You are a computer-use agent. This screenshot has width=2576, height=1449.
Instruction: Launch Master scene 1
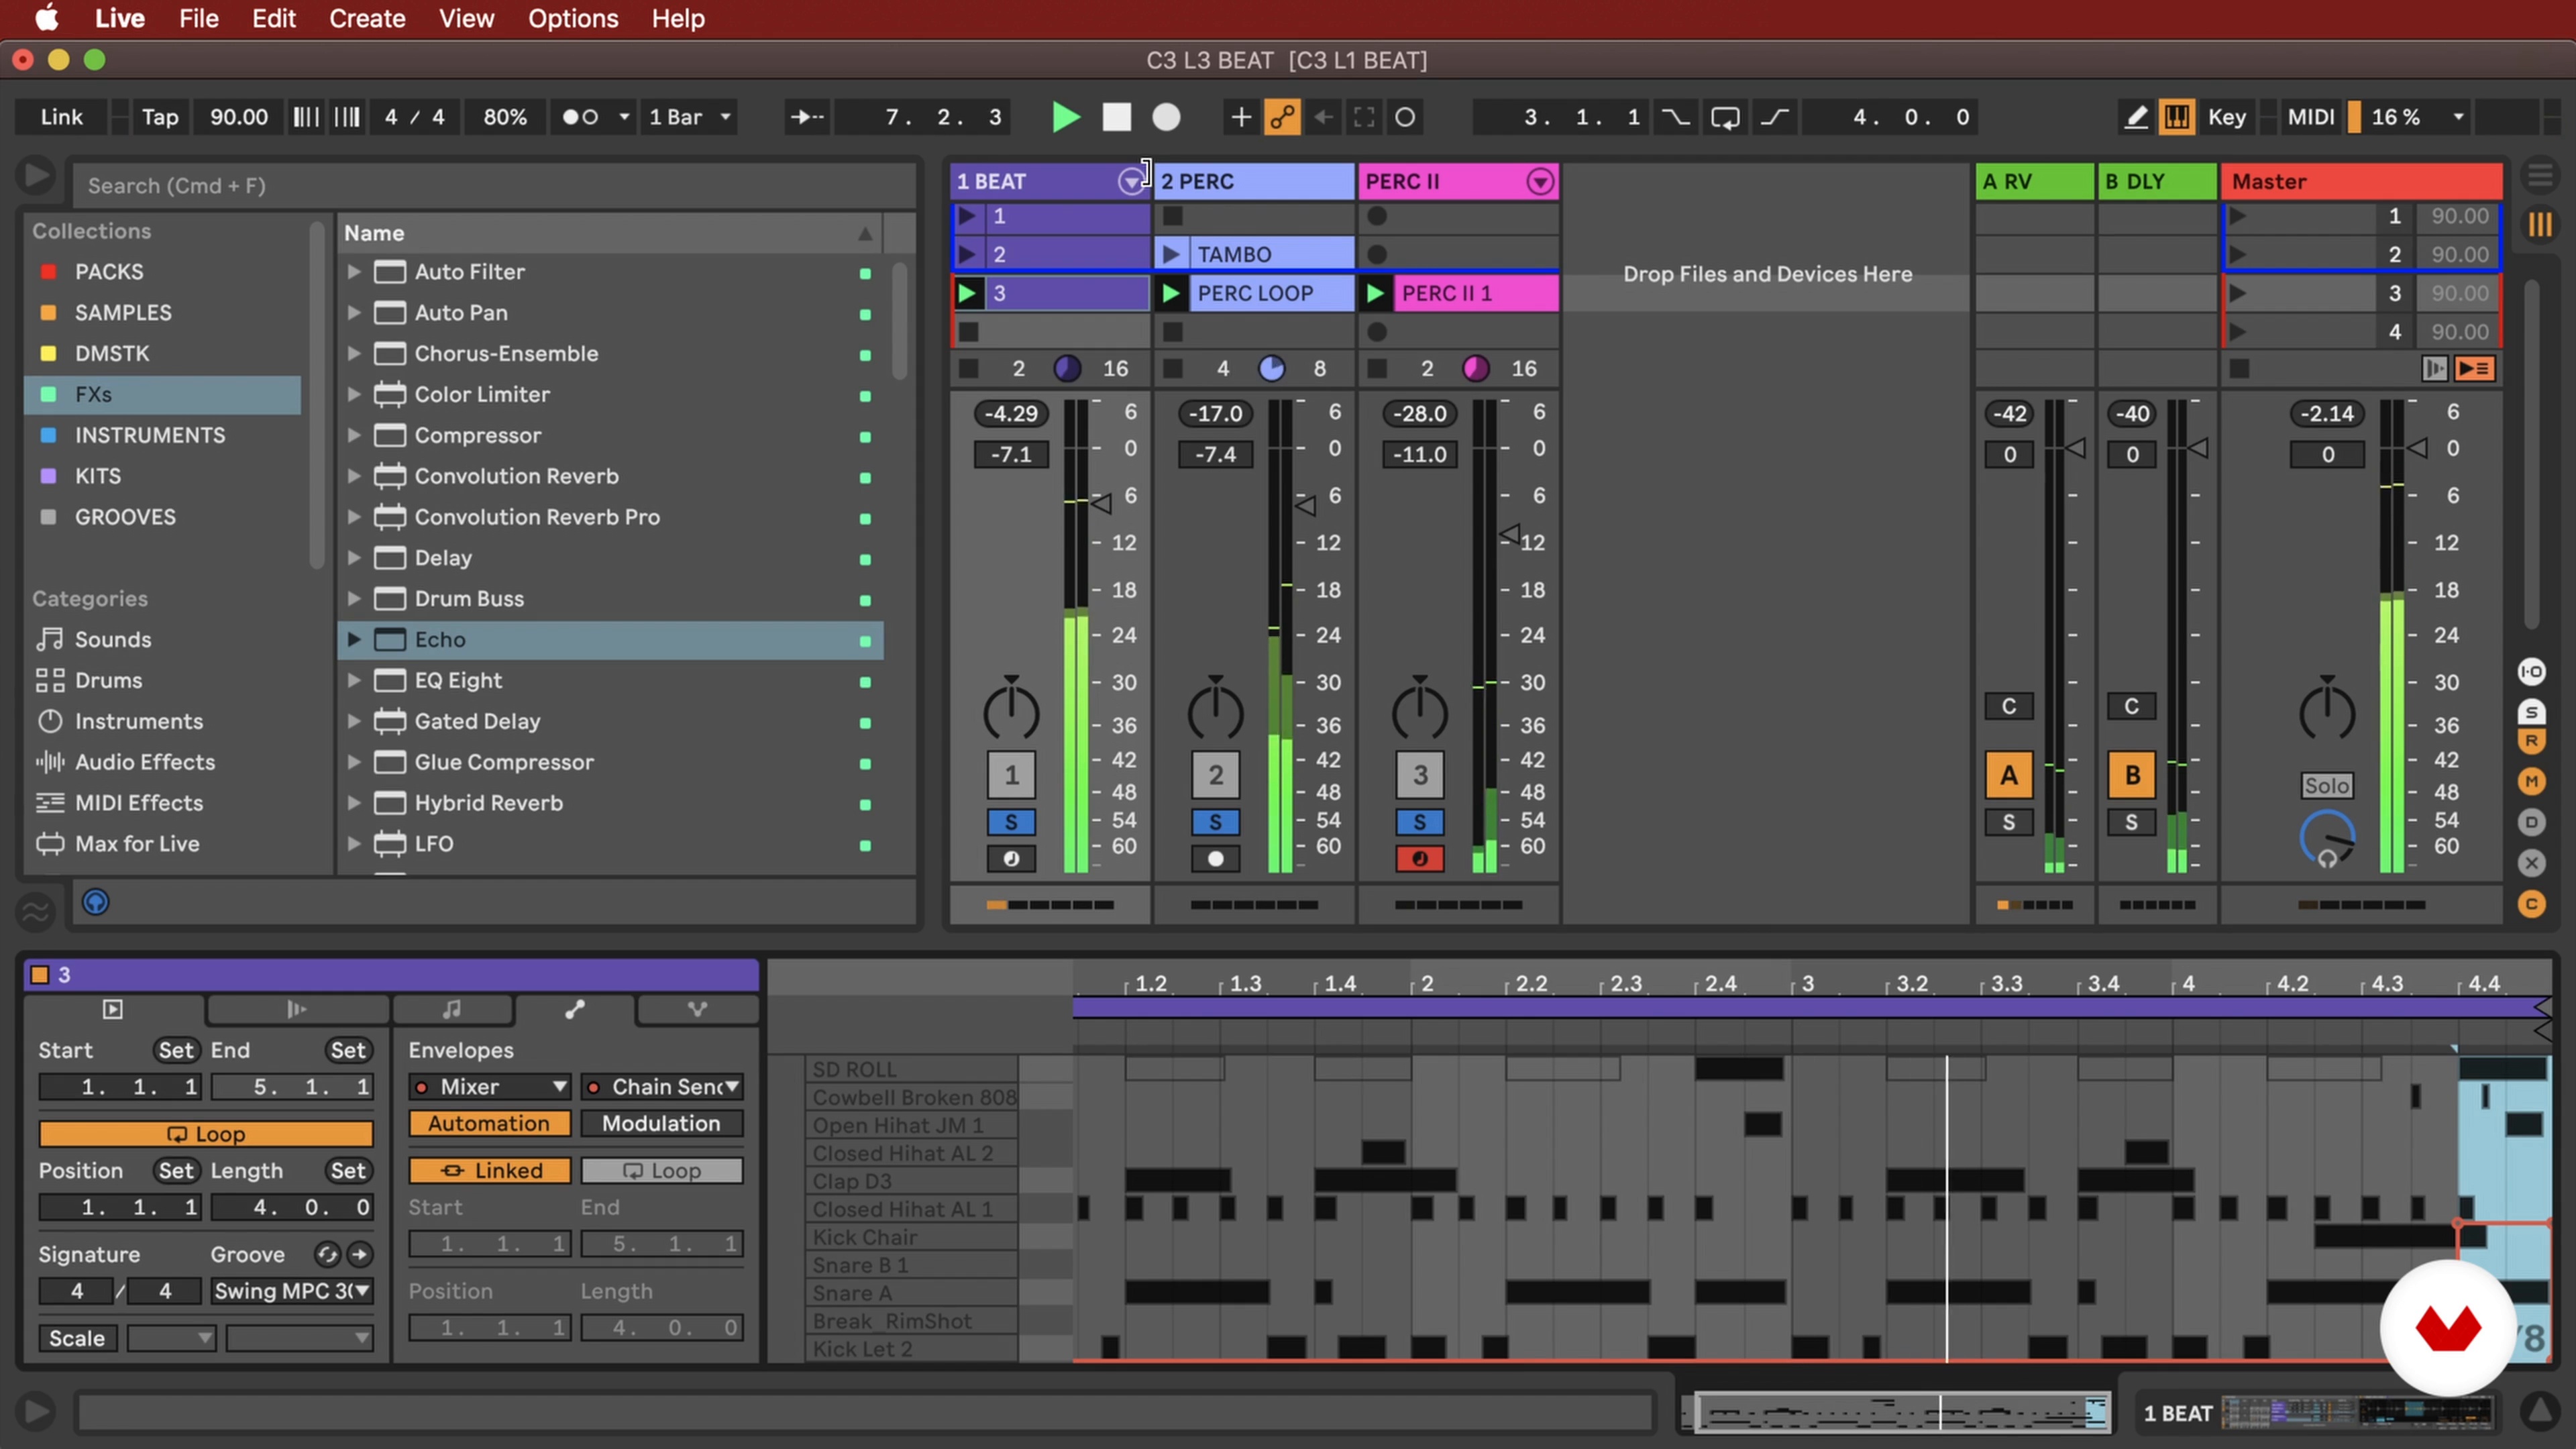coord(2238,216)
